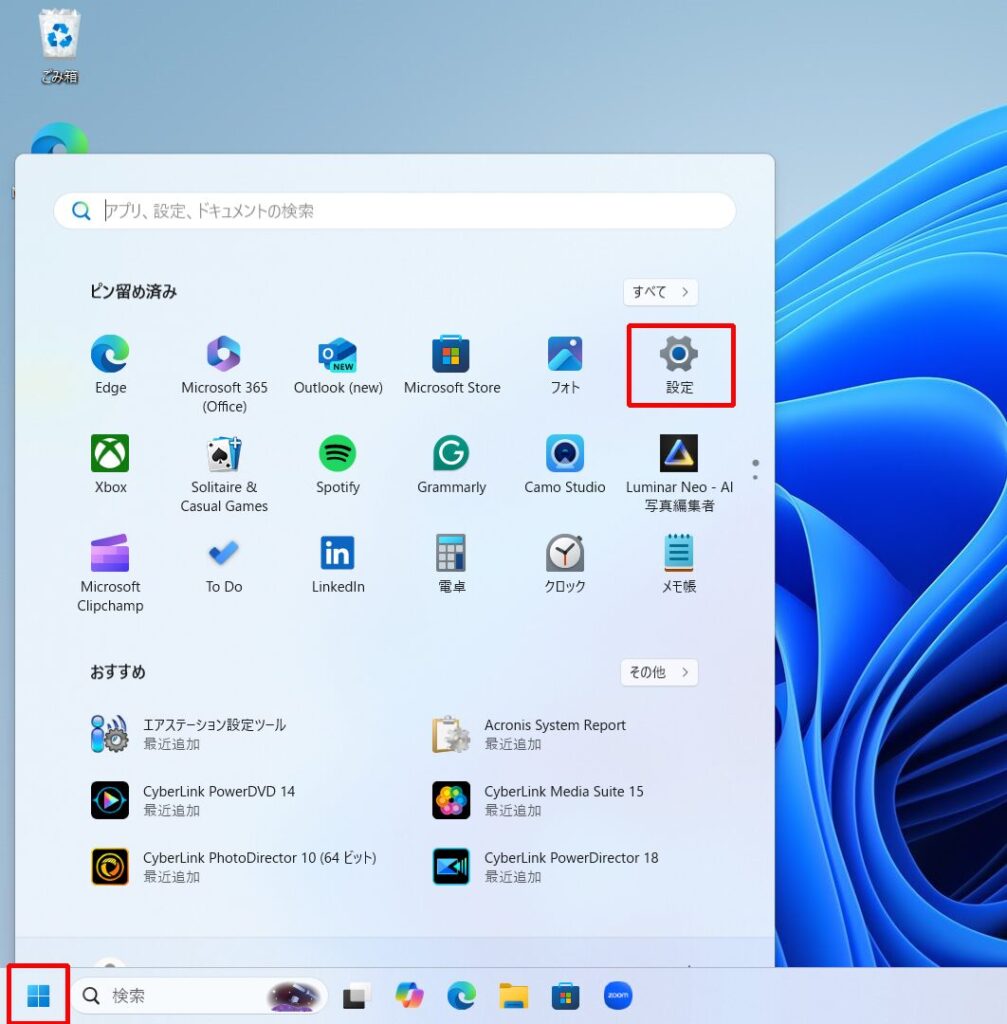
Task: Click the Windows Start button
Action: coord(39,995)
